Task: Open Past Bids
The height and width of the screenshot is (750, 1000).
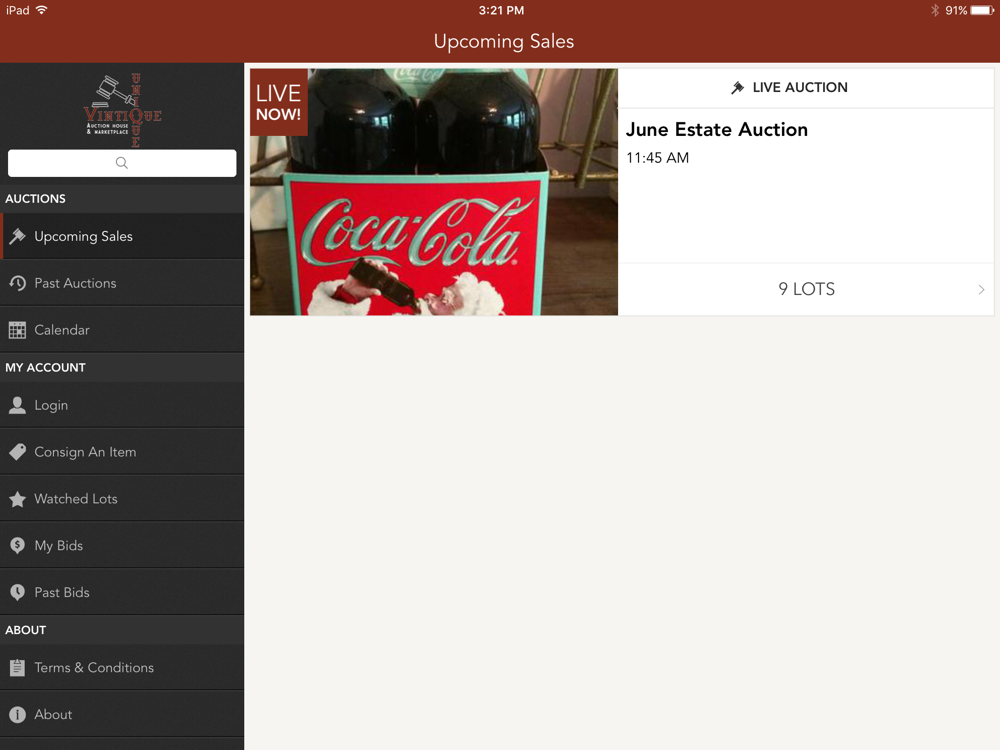Action: (122, 592)
